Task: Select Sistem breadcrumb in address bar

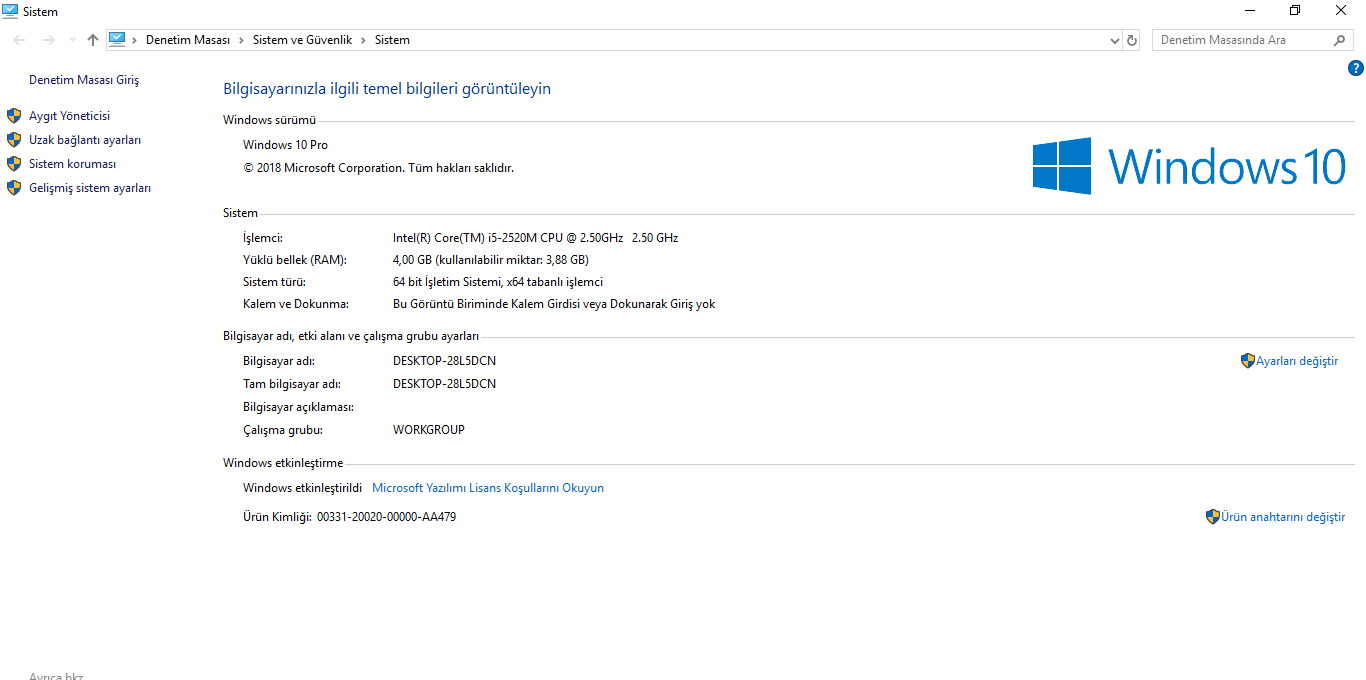Action: coord(392,40)
